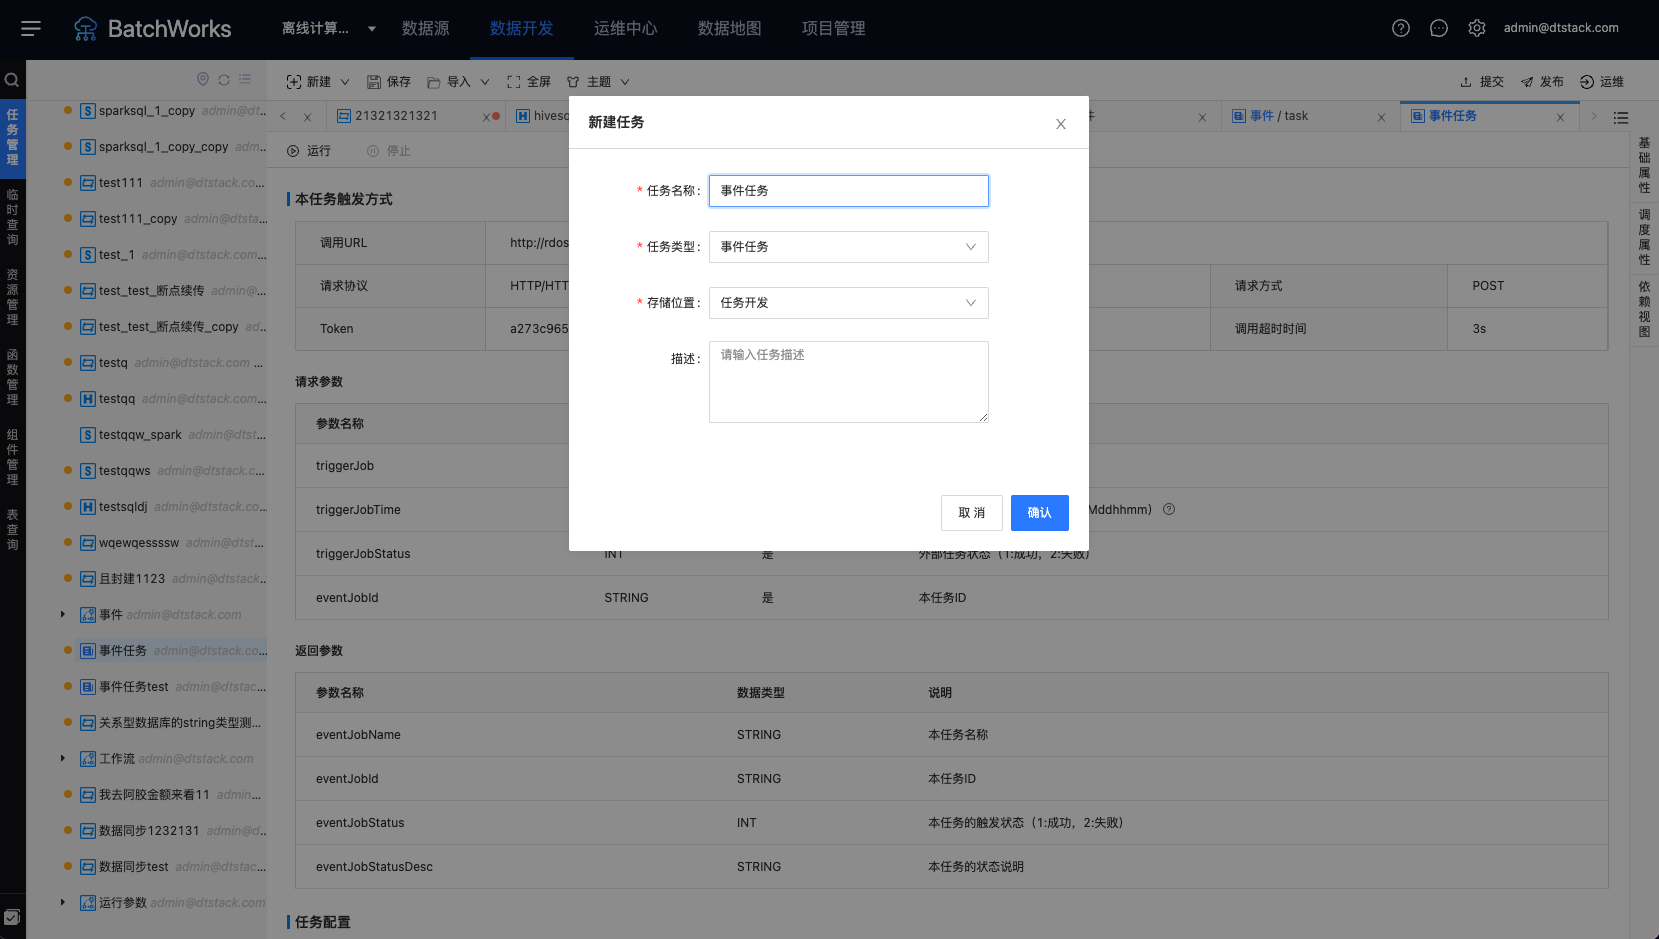Go to 数据地图 menu

click(729, 28)
